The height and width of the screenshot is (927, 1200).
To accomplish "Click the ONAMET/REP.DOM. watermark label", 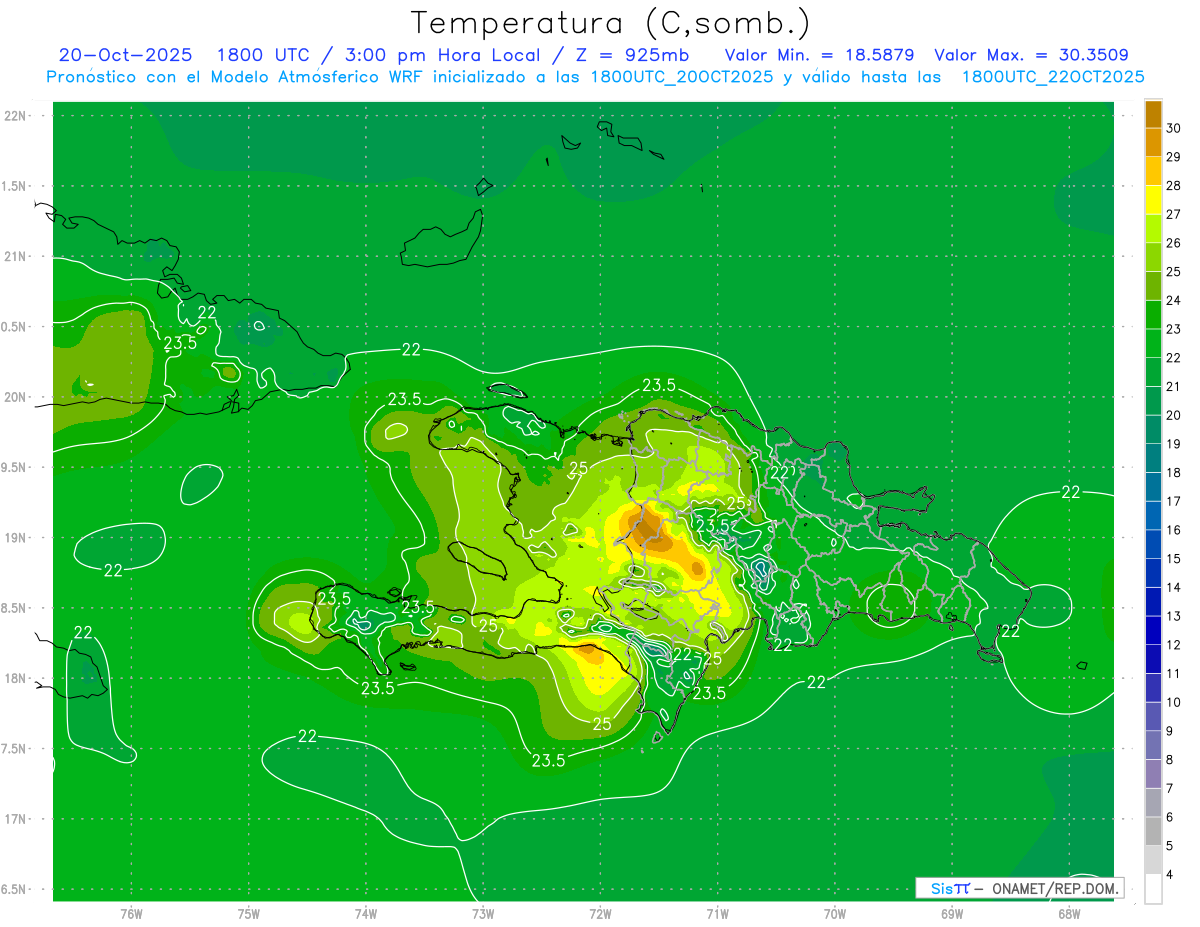I will pos(1055,888).
